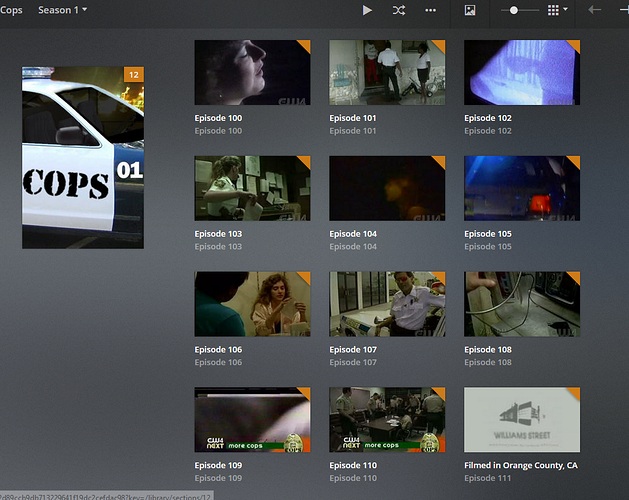
Task: Click the bold Episode 100 title
Action: [x=218, y=118]
